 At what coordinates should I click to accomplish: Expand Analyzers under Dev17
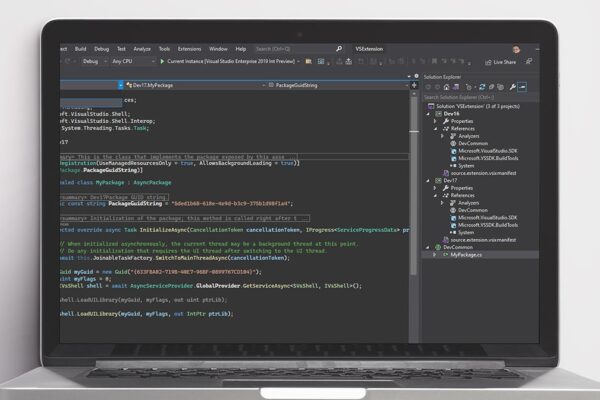pyautogui.click(x=442, y=203)
